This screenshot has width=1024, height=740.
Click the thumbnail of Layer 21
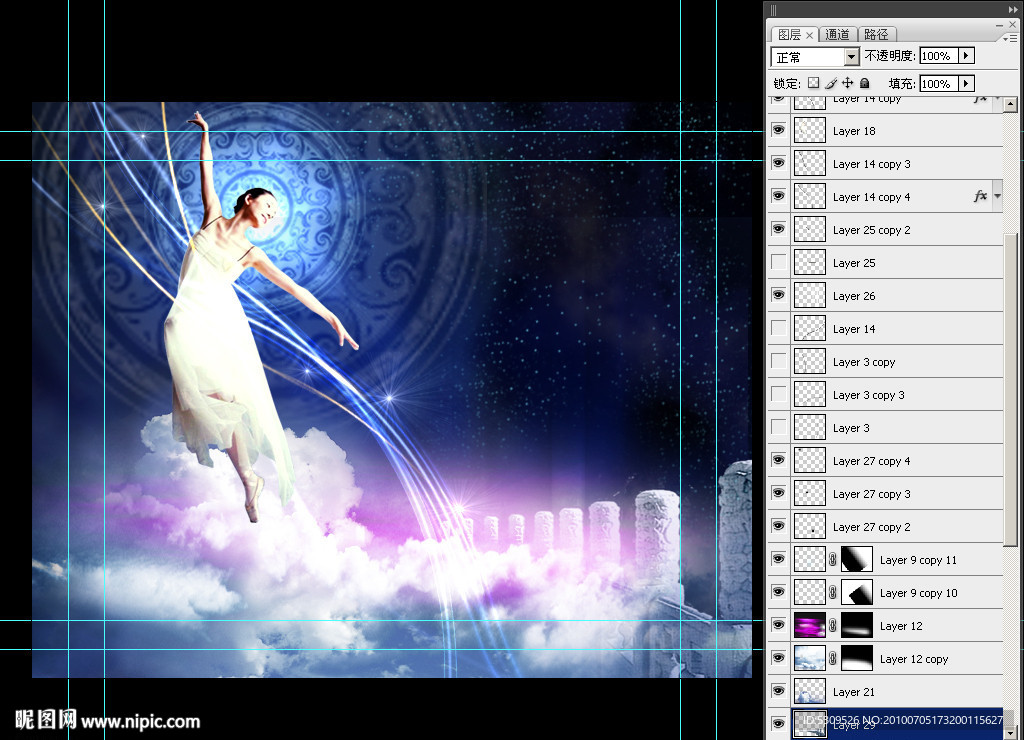point(810,691)
